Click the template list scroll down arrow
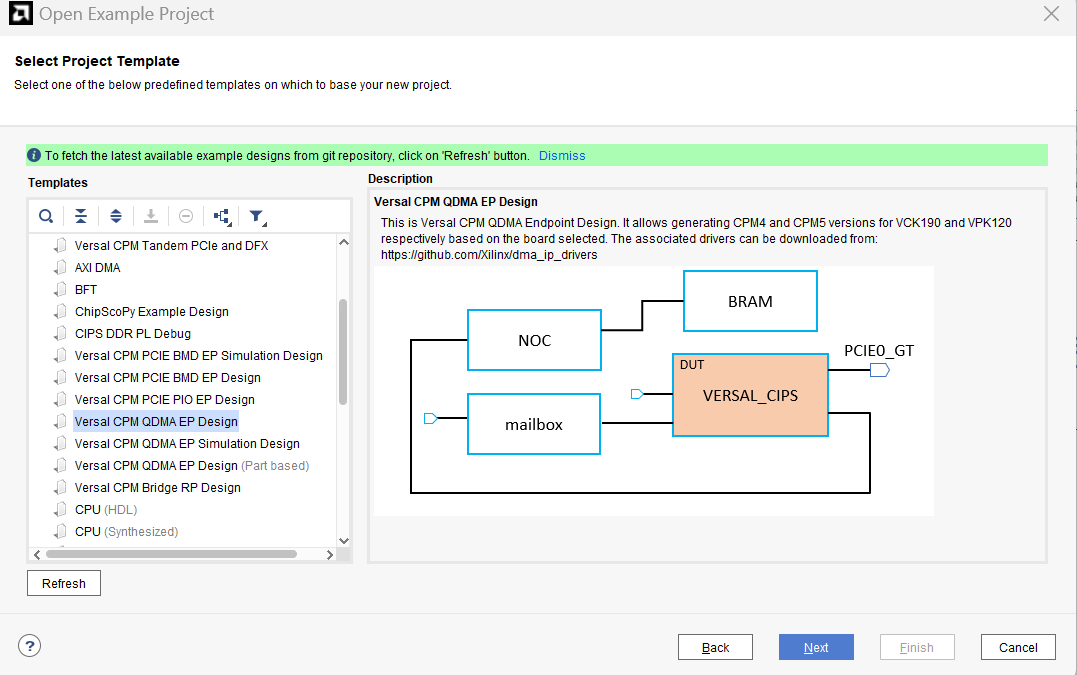Viewport: 1077px width, 675px height. [x=344, y=540]
